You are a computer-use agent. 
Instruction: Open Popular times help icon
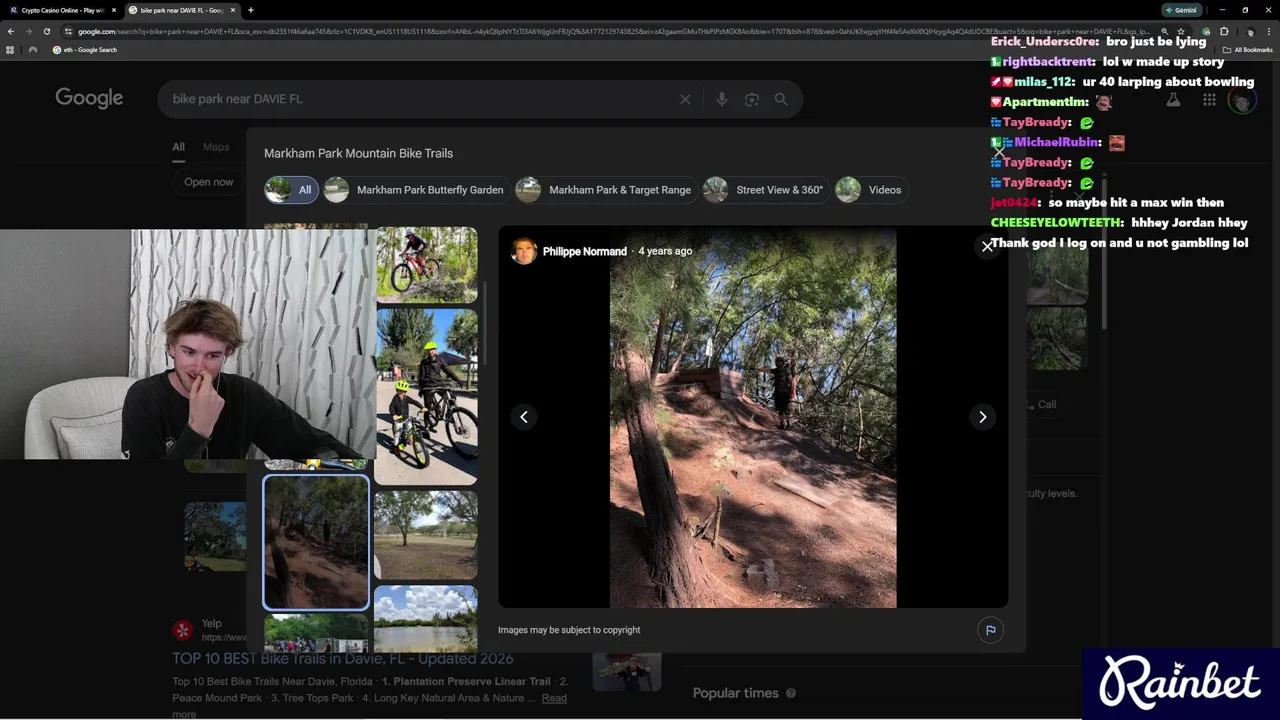pyautogui.click(x=791, y=693)
